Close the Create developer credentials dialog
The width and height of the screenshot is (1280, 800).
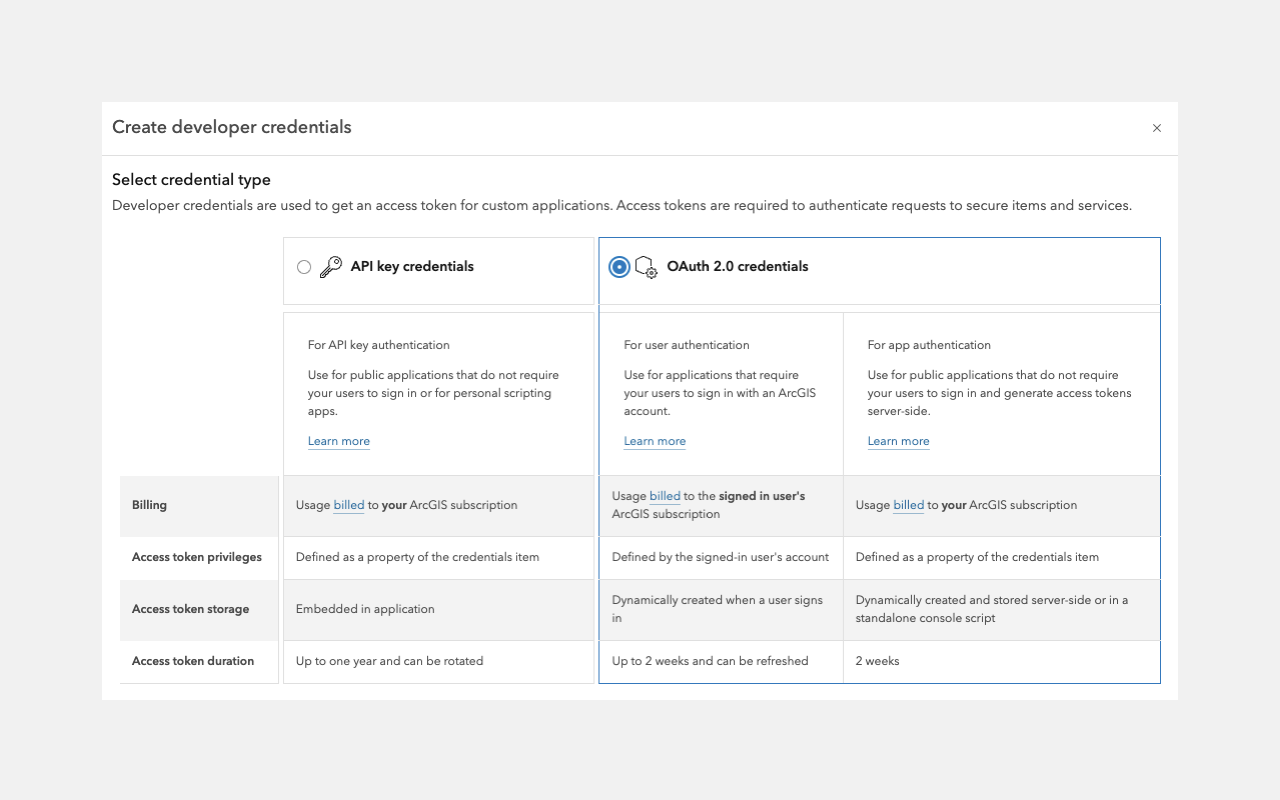click(x=1157, y=128)
